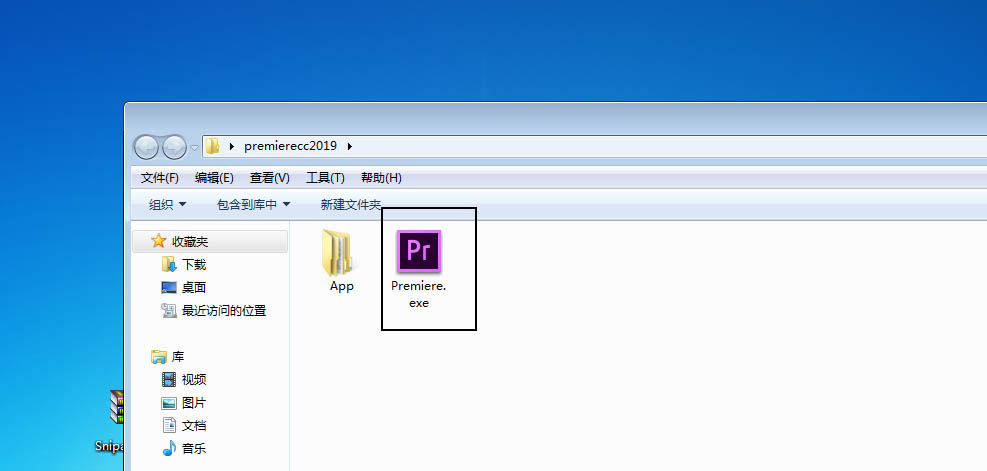Click the 桌面 monitor icon
Viewport: 987px width, 471px height.
pos(169,288)
